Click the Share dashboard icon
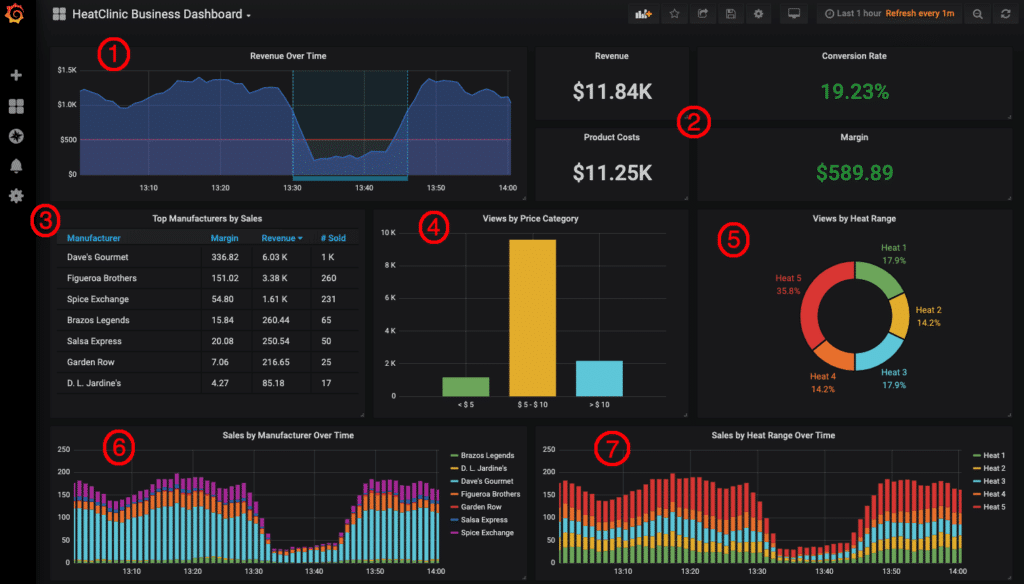1024x584 pixels. click(x=703, y=14)
